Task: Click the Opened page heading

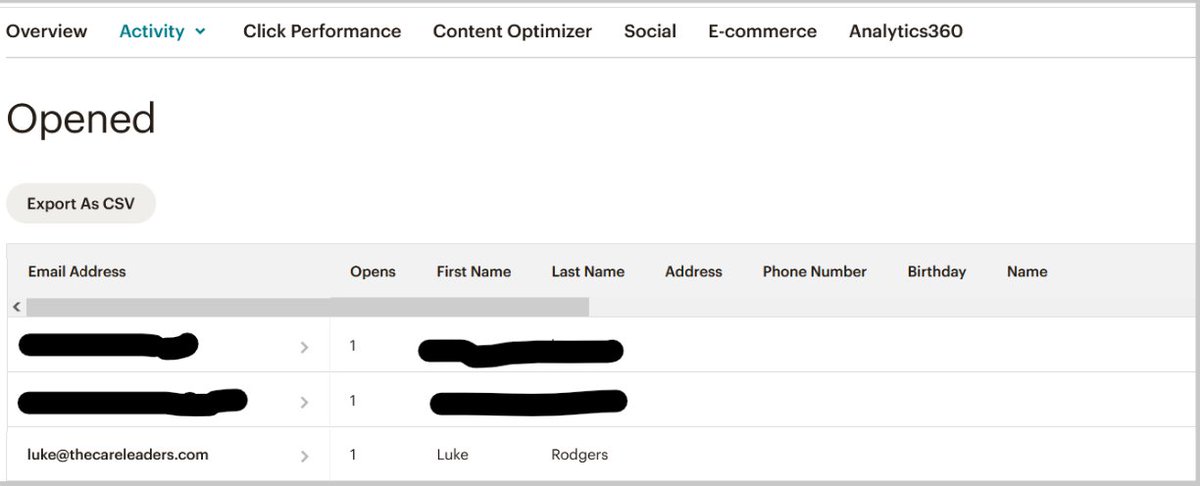Action: pos(81,120)
